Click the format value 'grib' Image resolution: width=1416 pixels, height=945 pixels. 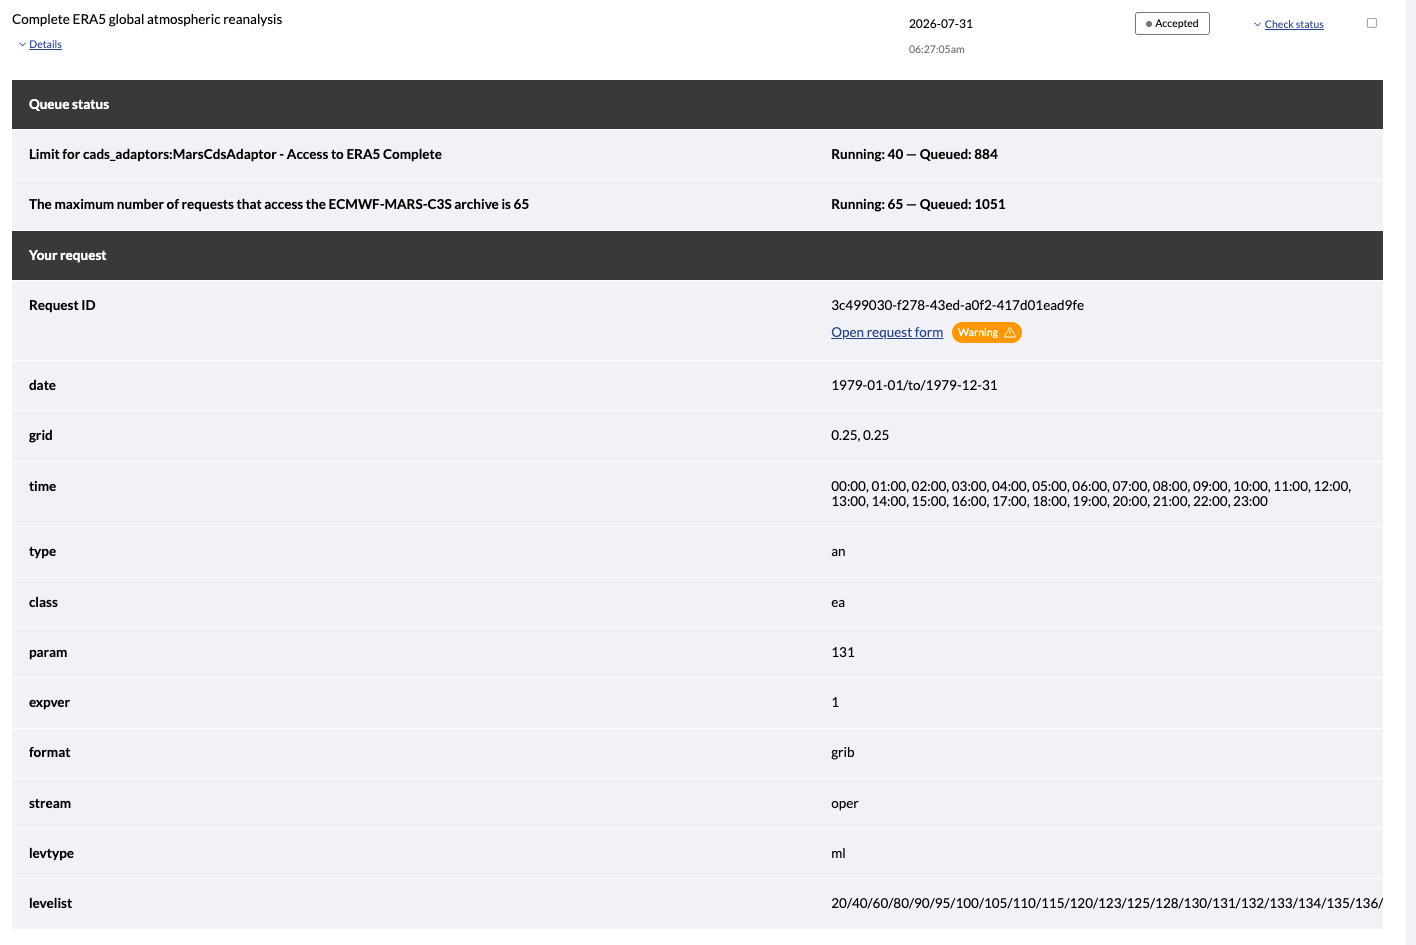coord(843,752)
